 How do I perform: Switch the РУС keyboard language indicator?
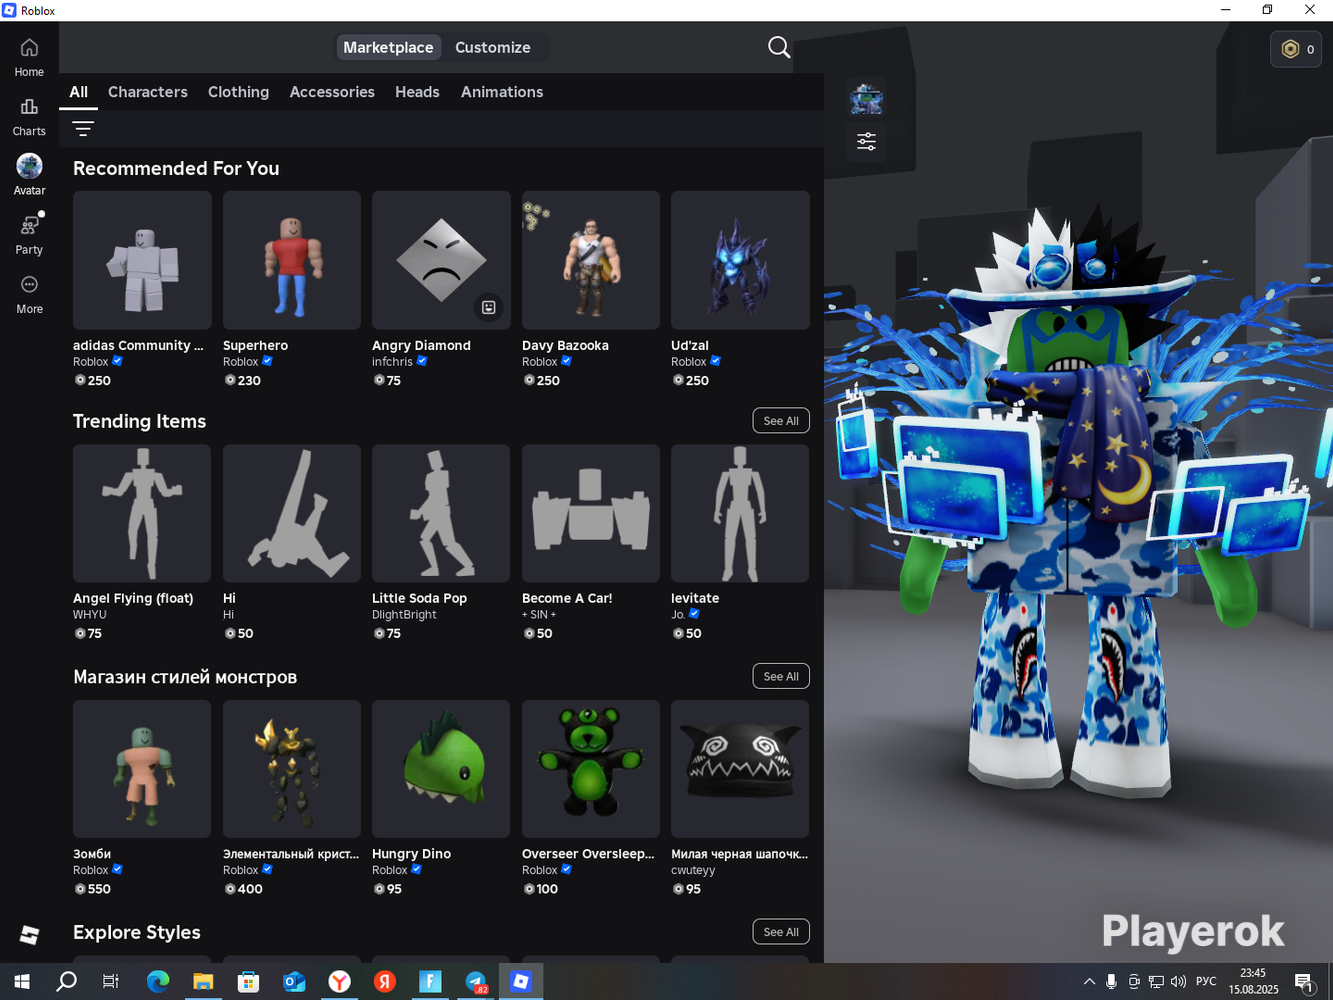point(1206,982)
